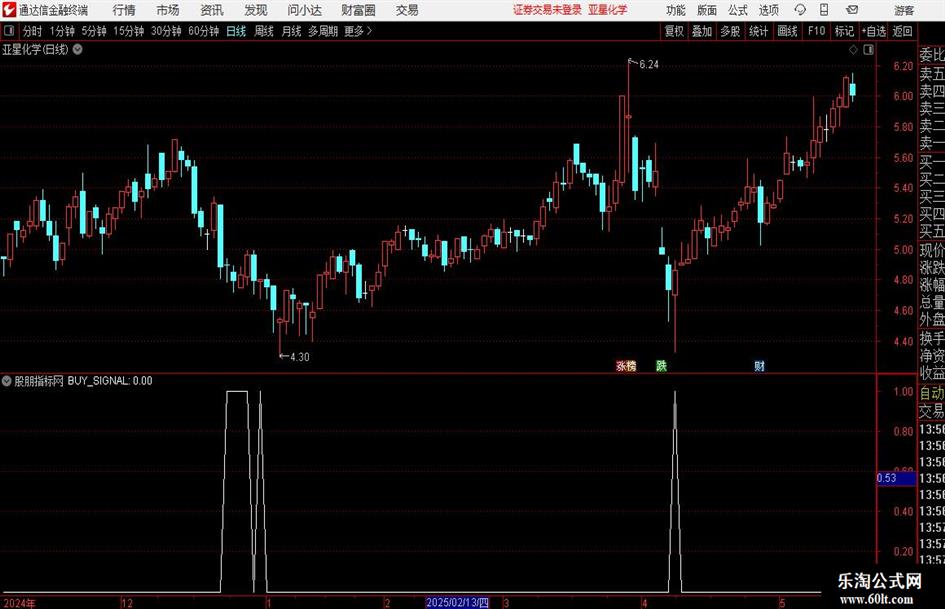Click the 财 event marker on chart
Image resolution: width=945 pixels, height=609 pixels.
759,365
